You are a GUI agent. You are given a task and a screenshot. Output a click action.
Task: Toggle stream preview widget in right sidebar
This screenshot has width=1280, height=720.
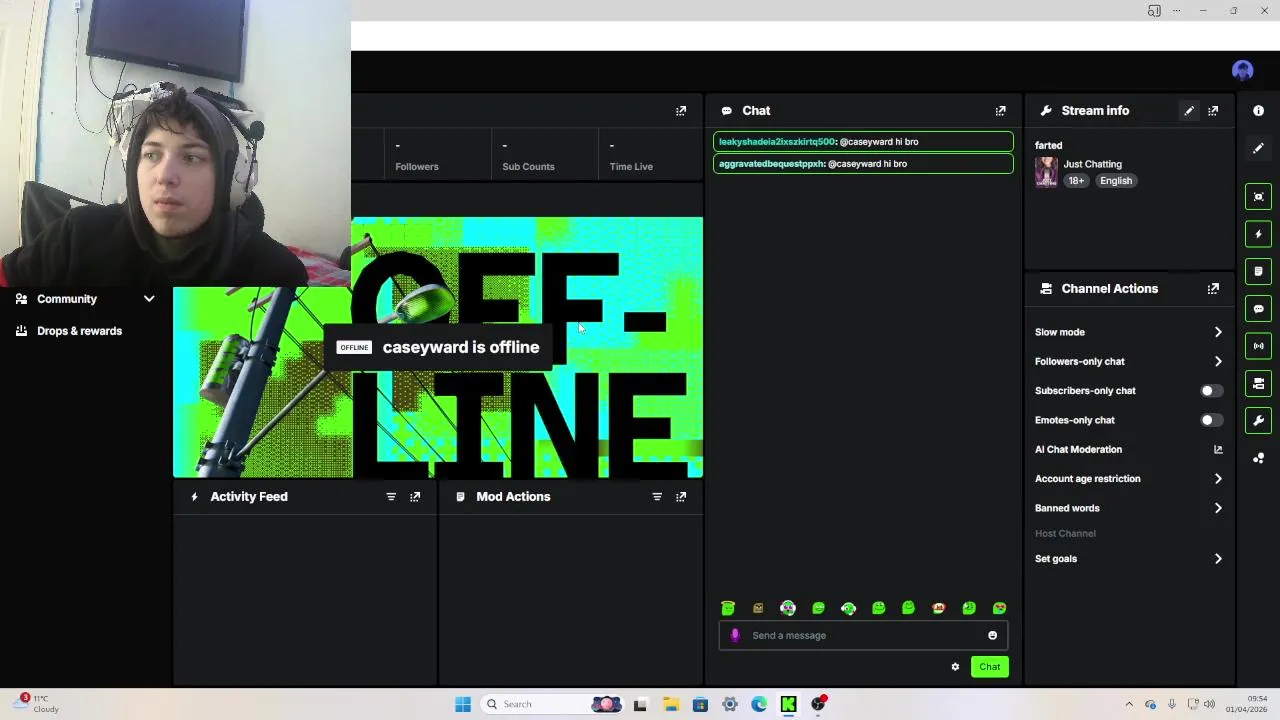[x=1259, y=196]
